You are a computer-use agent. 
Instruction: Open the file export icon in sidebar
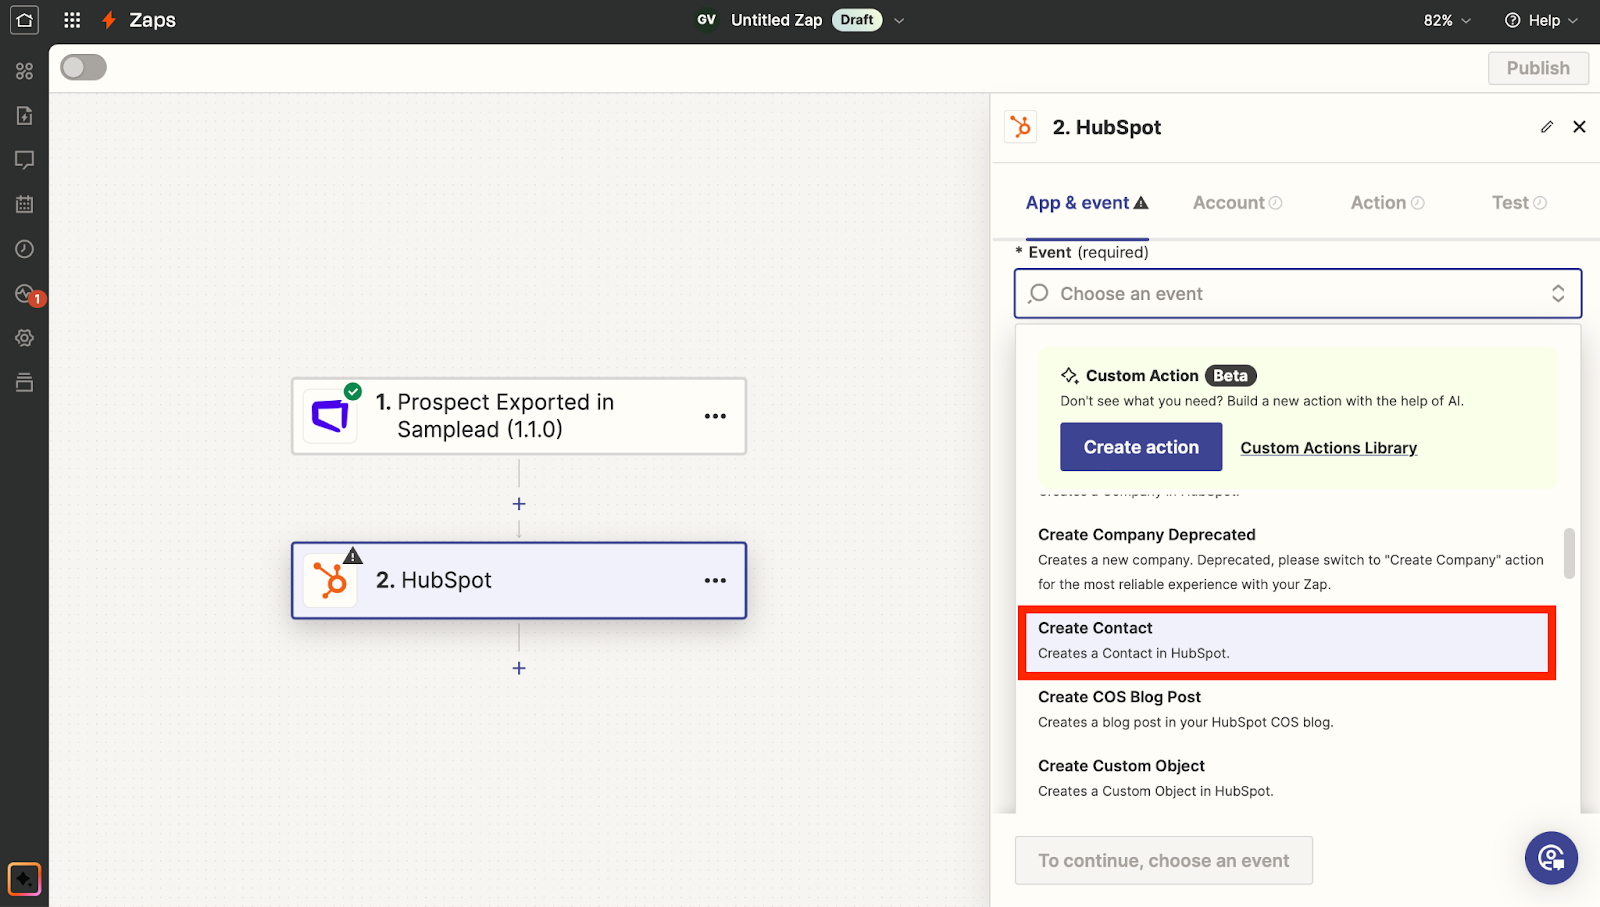point(24,116)
